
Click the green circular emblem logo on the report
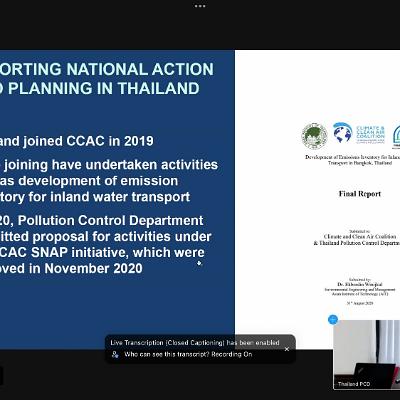[x=314, y=136]
